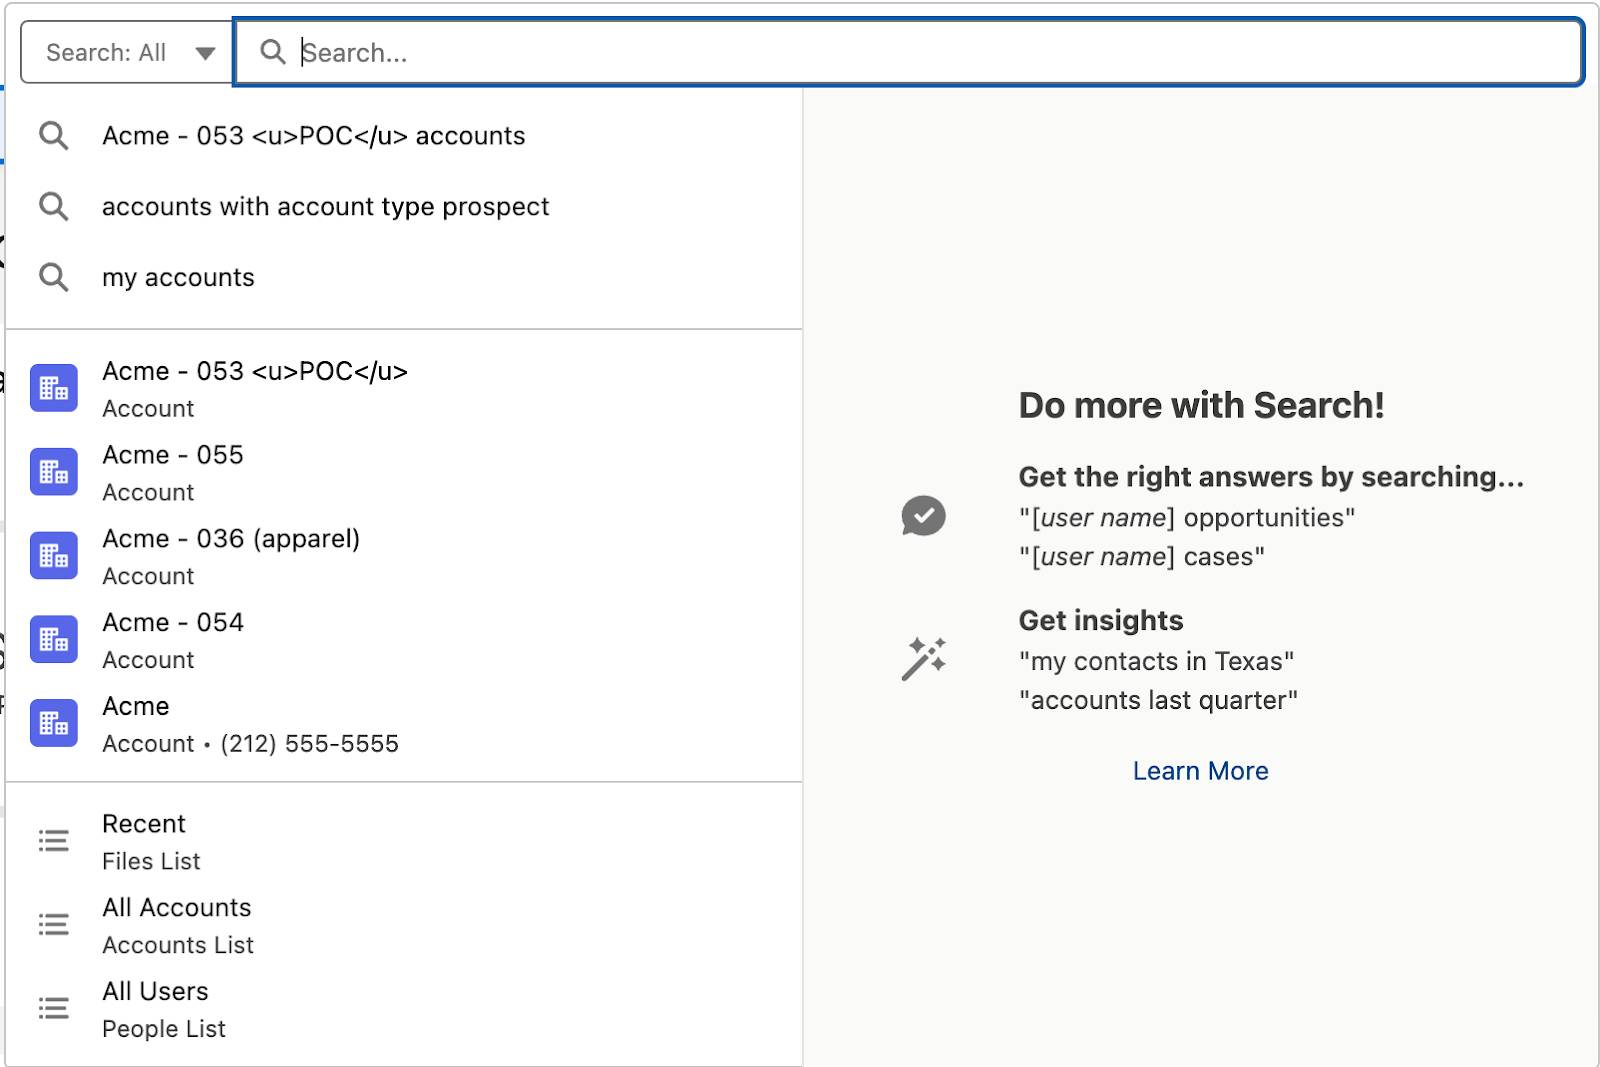Click the magnifier icon inside search box
The image size is (1600, 1067).
click(272, 52)
